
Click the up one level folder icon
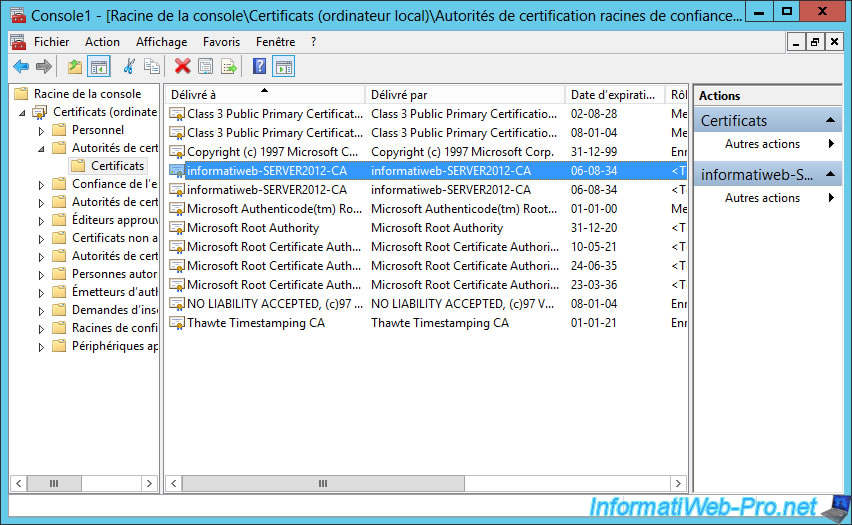click(75, 67)
